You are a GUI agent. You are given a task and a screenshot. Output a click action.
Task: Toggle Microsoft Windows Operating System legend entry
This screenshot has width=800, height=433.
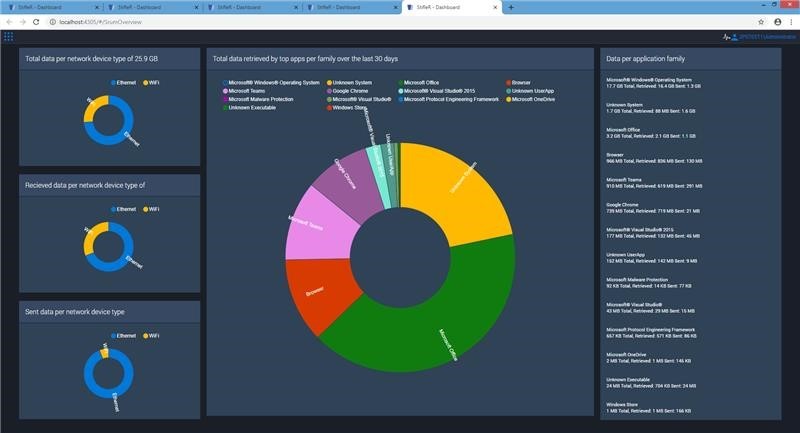pyautogui.click(x=271, y=83)
